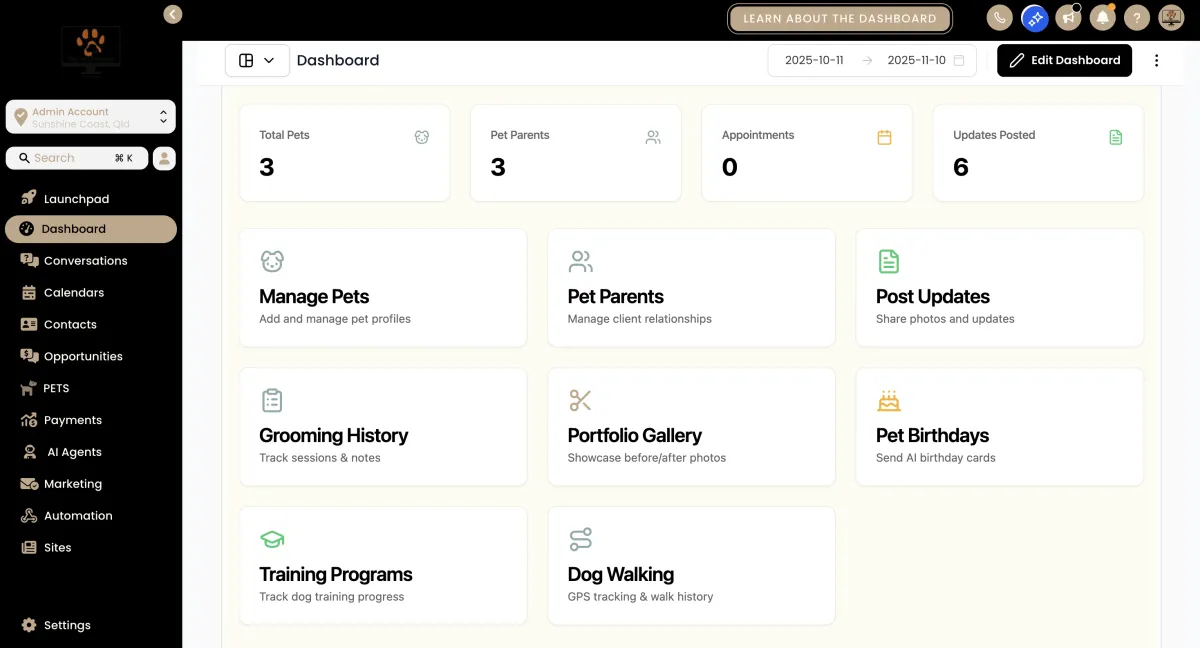Image resolution: width=1200 pixels, height=648 pixels.
Task: Click the three-dot more options menu
Action: (x=1157, y=60)
